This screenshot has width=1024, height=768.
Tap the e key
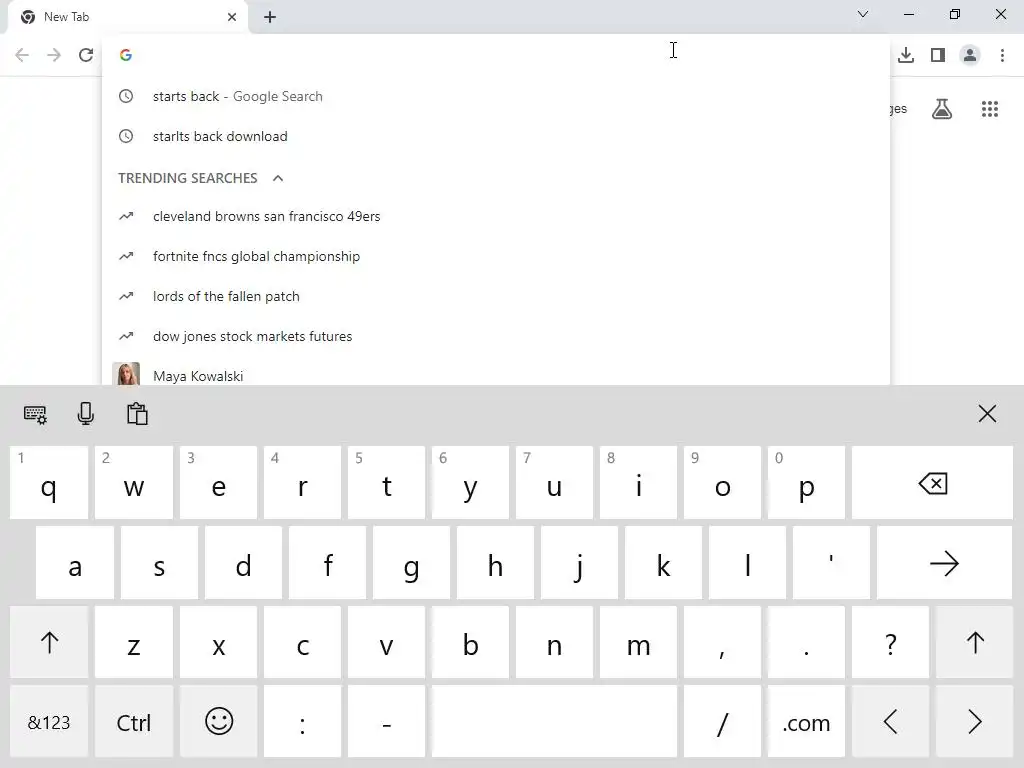click(x=219, y=483)
